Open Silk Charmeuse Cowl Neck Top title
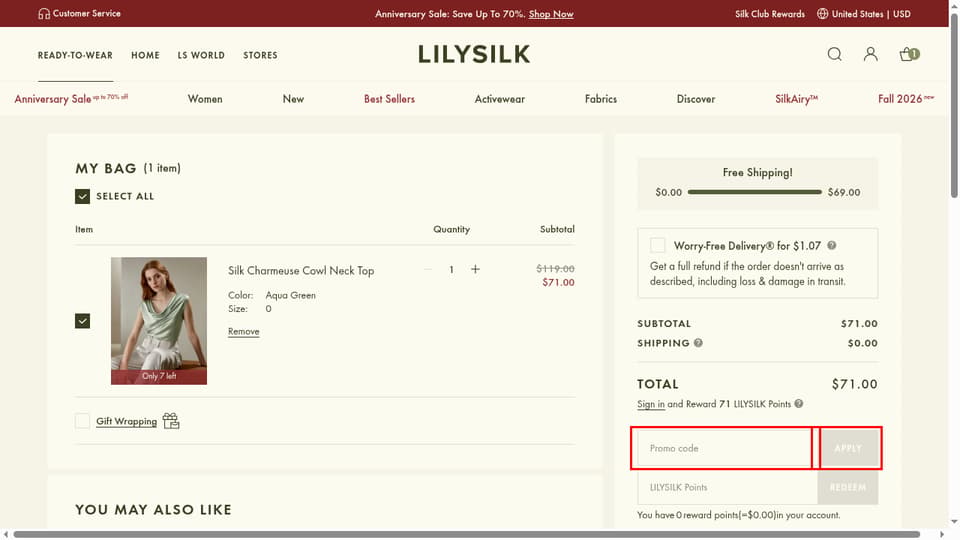Viewport: 960px width, 540px height. tap(301, 270)
